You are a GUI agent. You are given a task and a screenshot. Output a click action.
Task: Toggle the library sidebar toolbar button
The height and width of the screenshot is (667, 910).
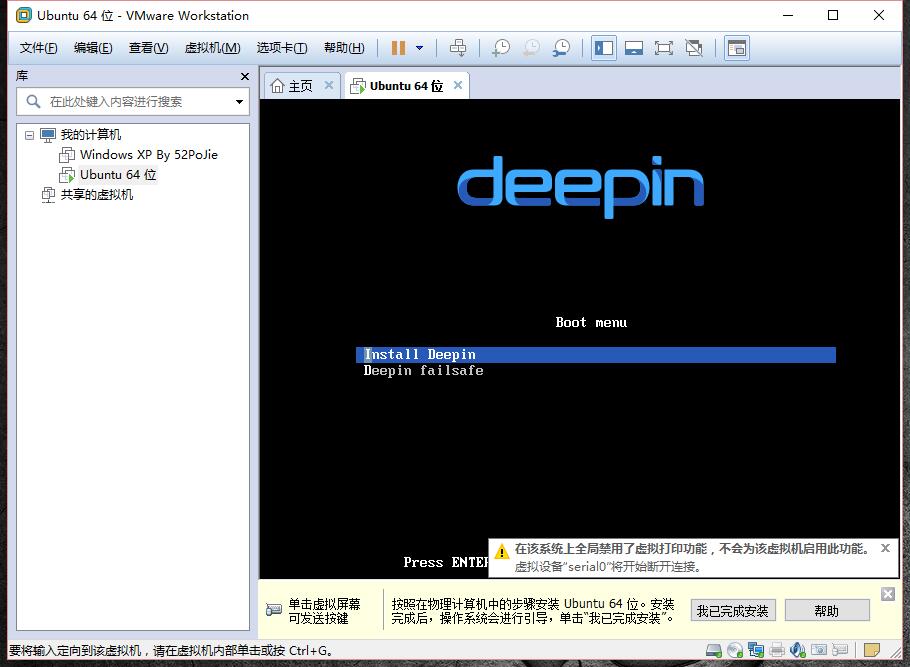tap(604, 48)
